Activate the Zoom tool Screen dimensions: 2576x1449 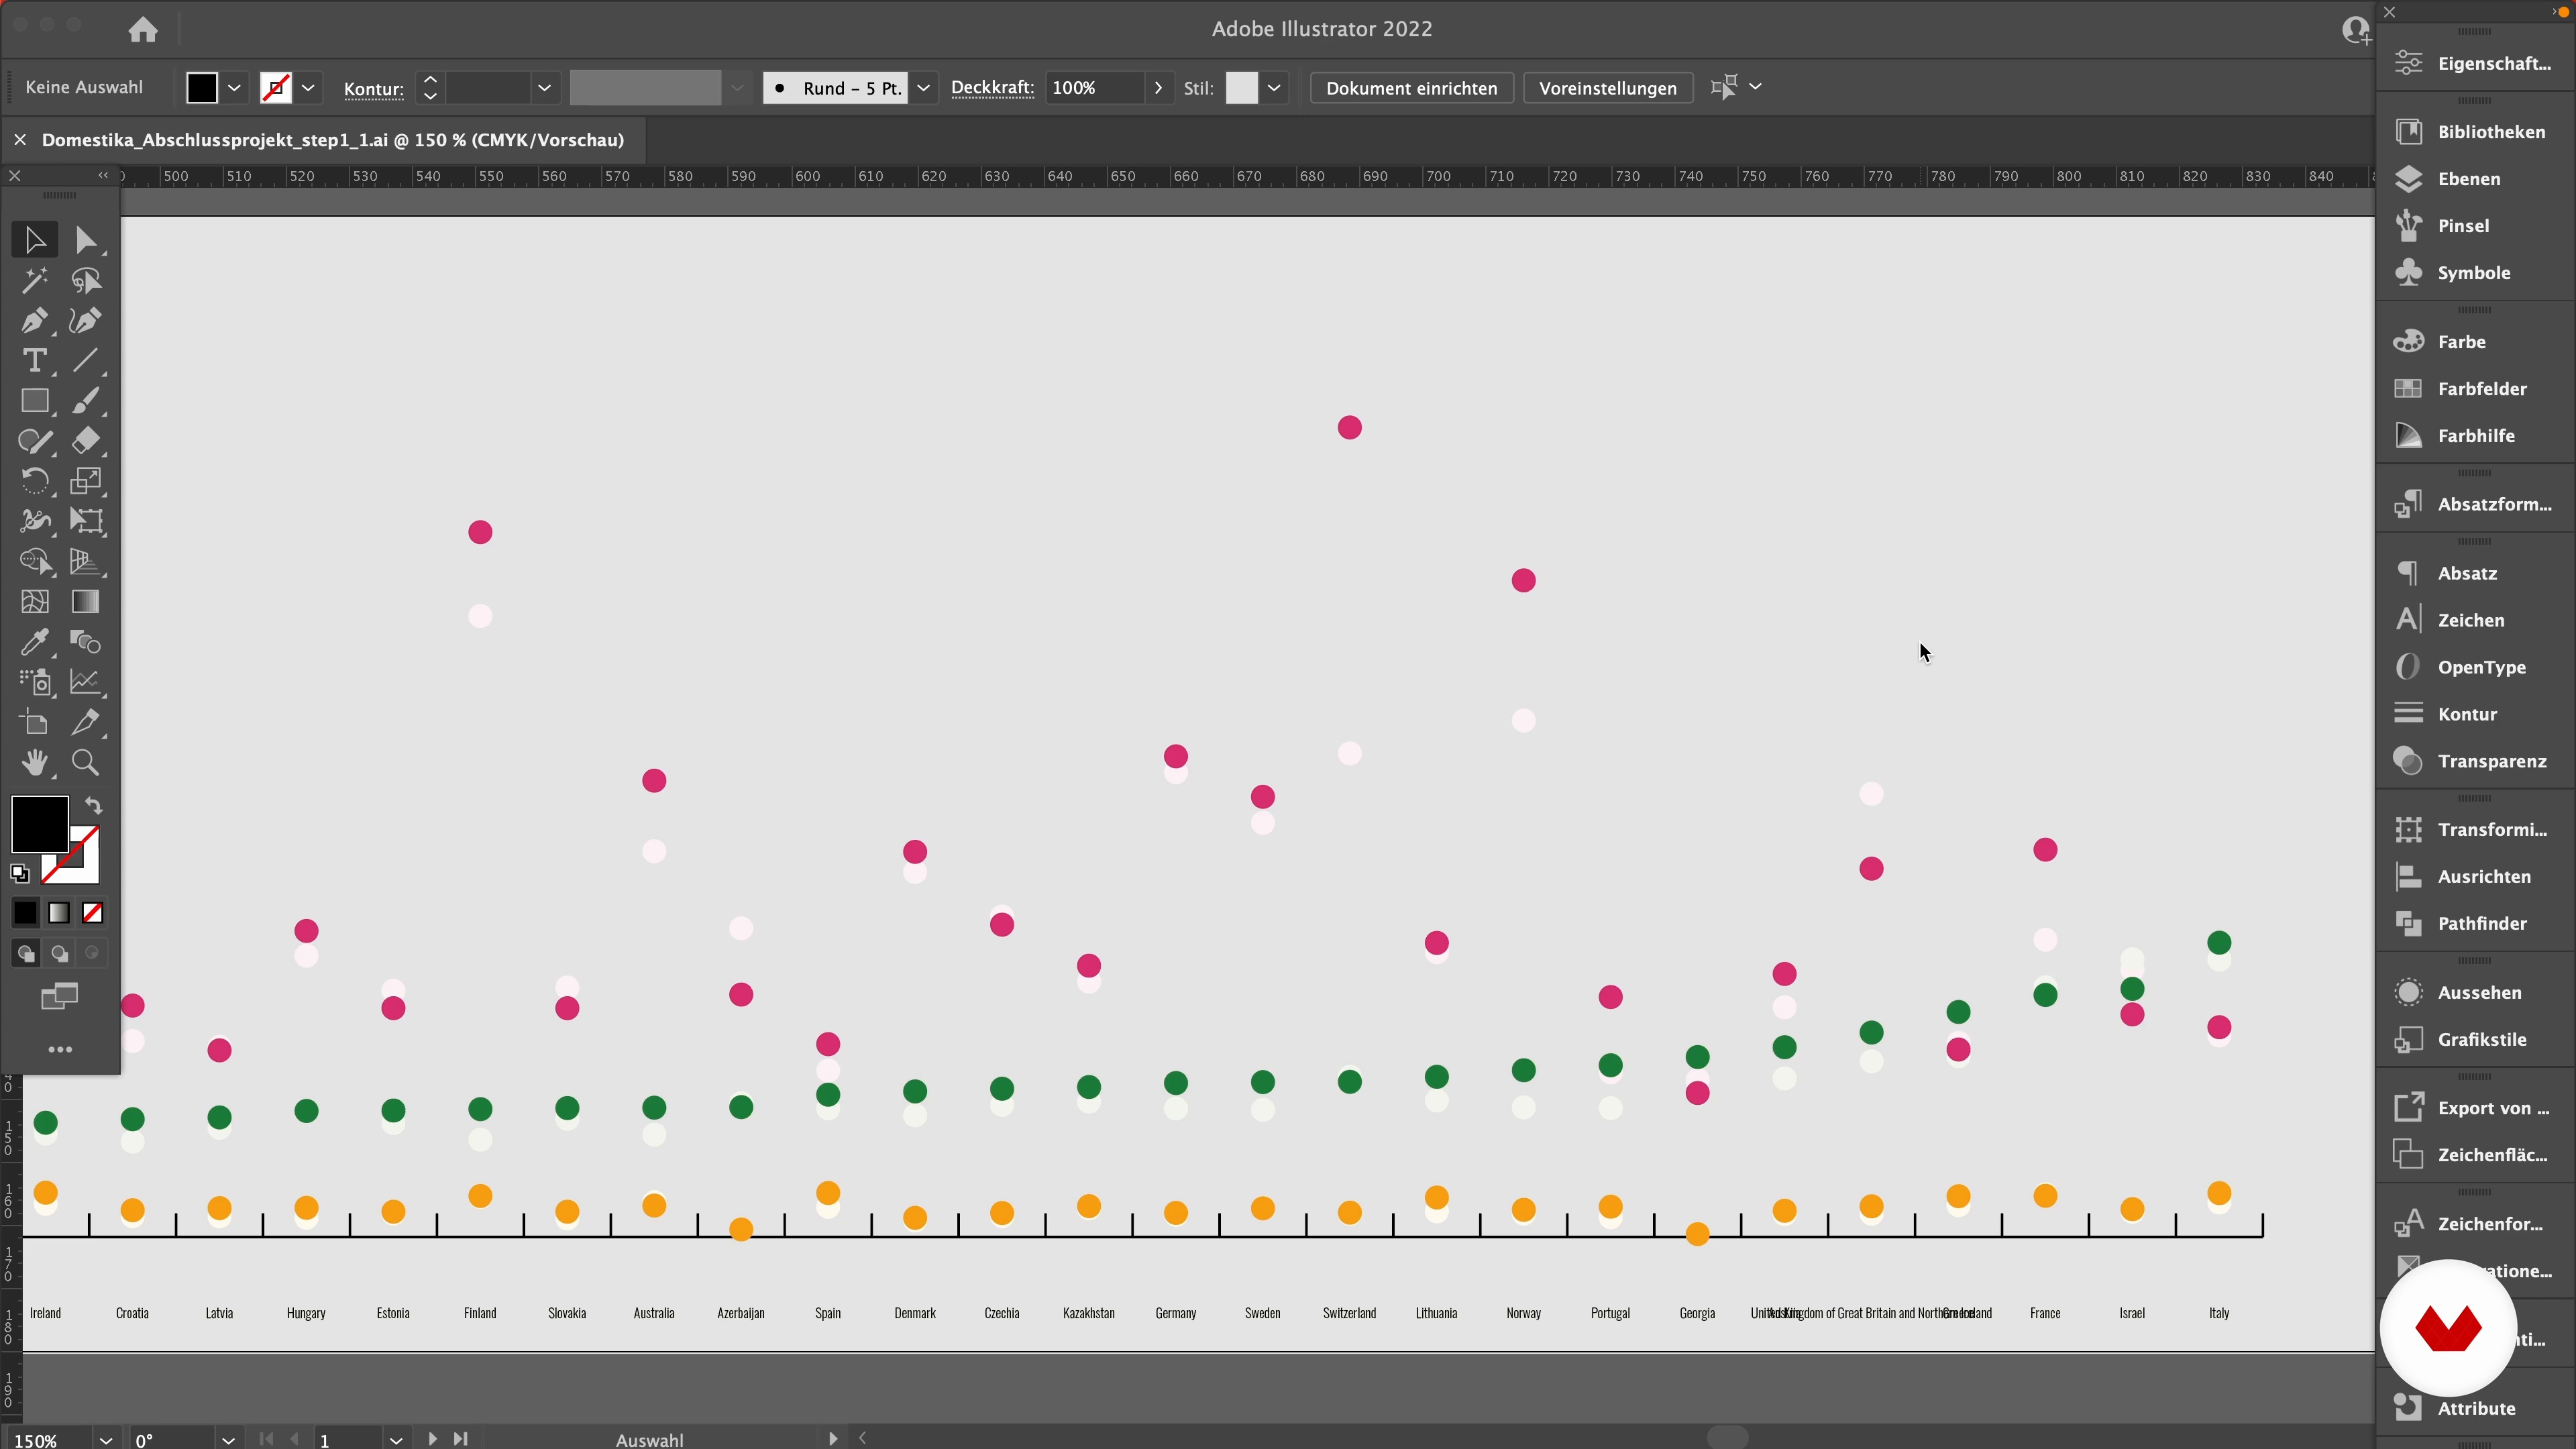(86, 763)
